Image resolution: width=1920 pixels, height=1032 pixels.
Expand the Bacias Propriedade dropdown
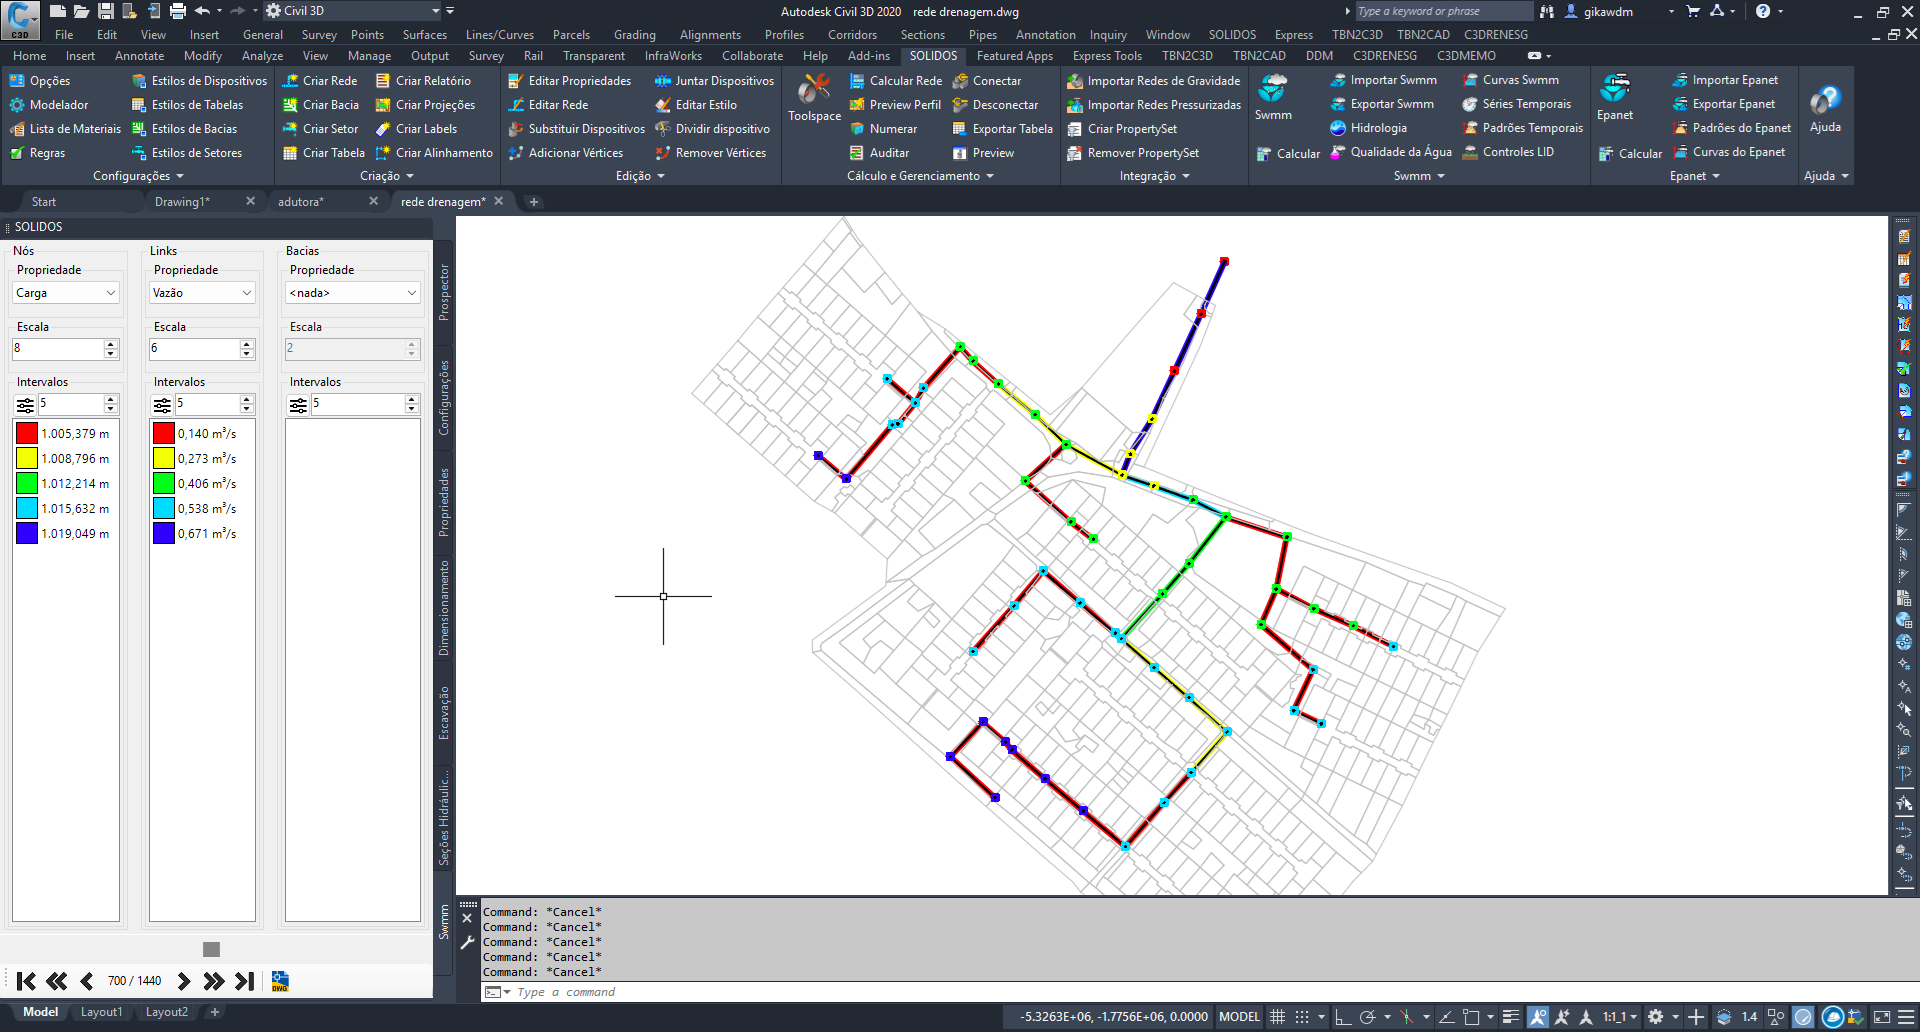pos(352,293)
